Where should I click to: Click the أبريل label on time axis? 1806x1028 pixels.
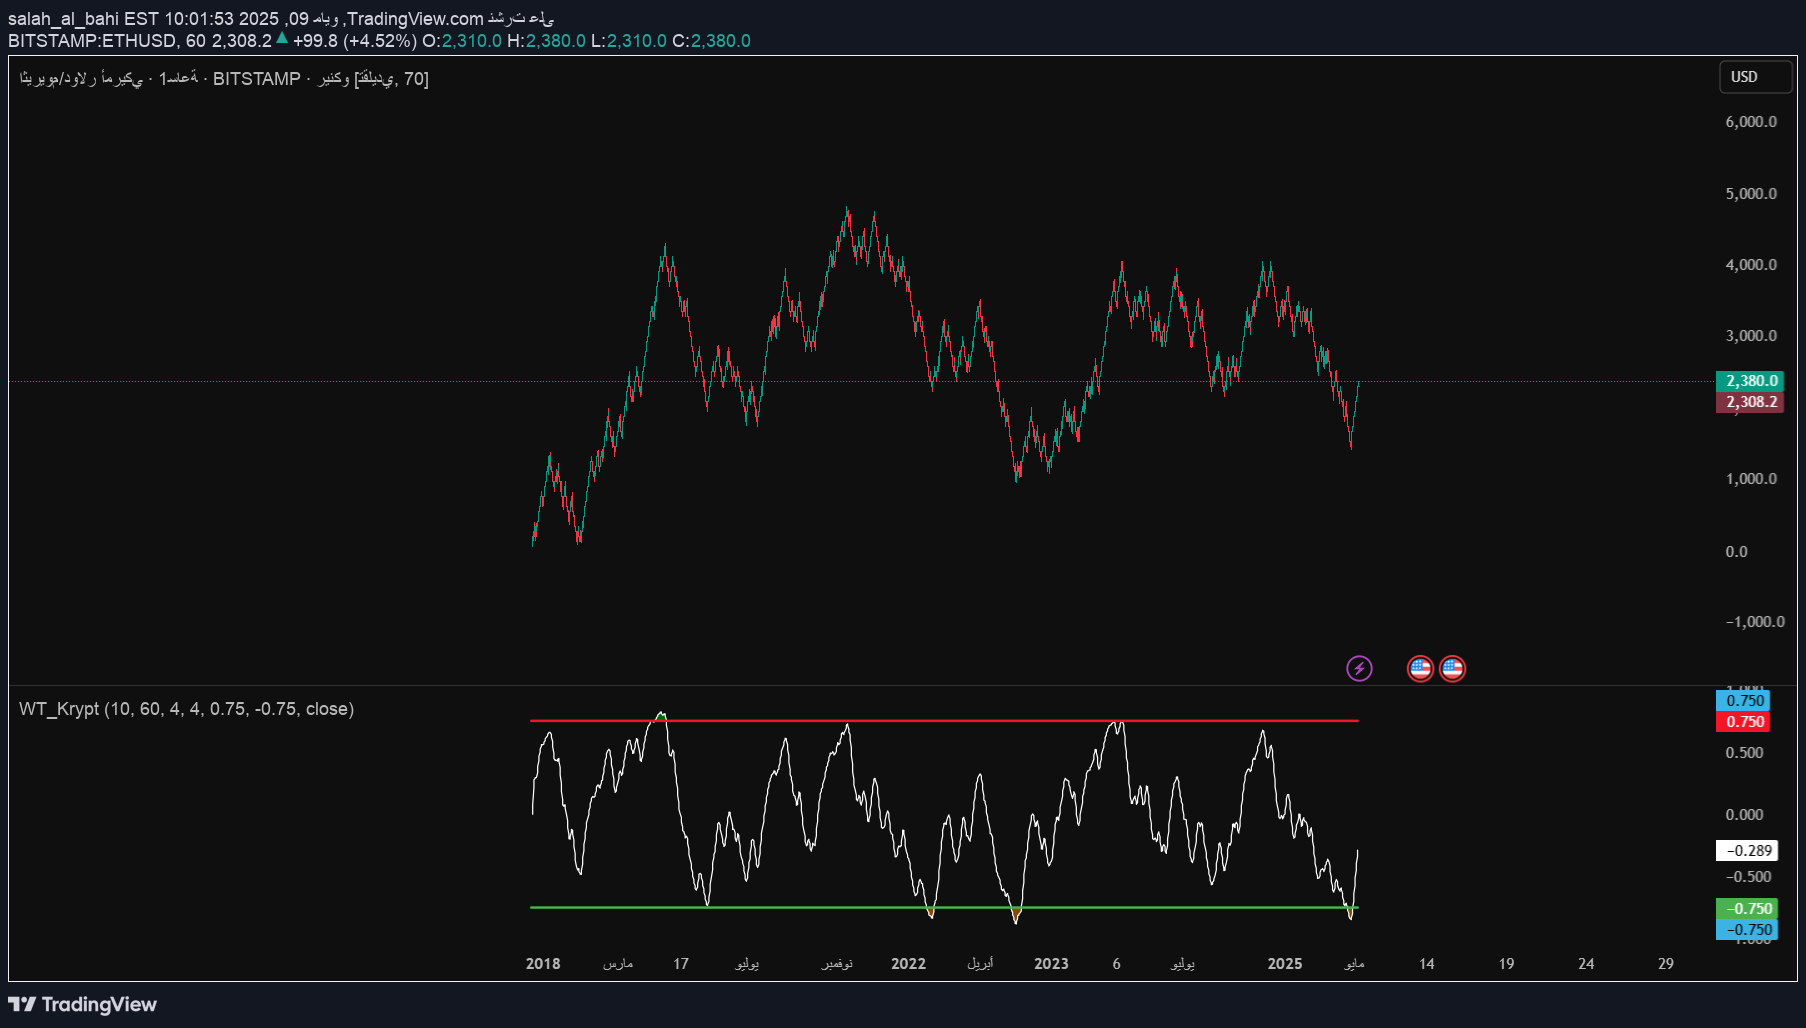point(980,964)
